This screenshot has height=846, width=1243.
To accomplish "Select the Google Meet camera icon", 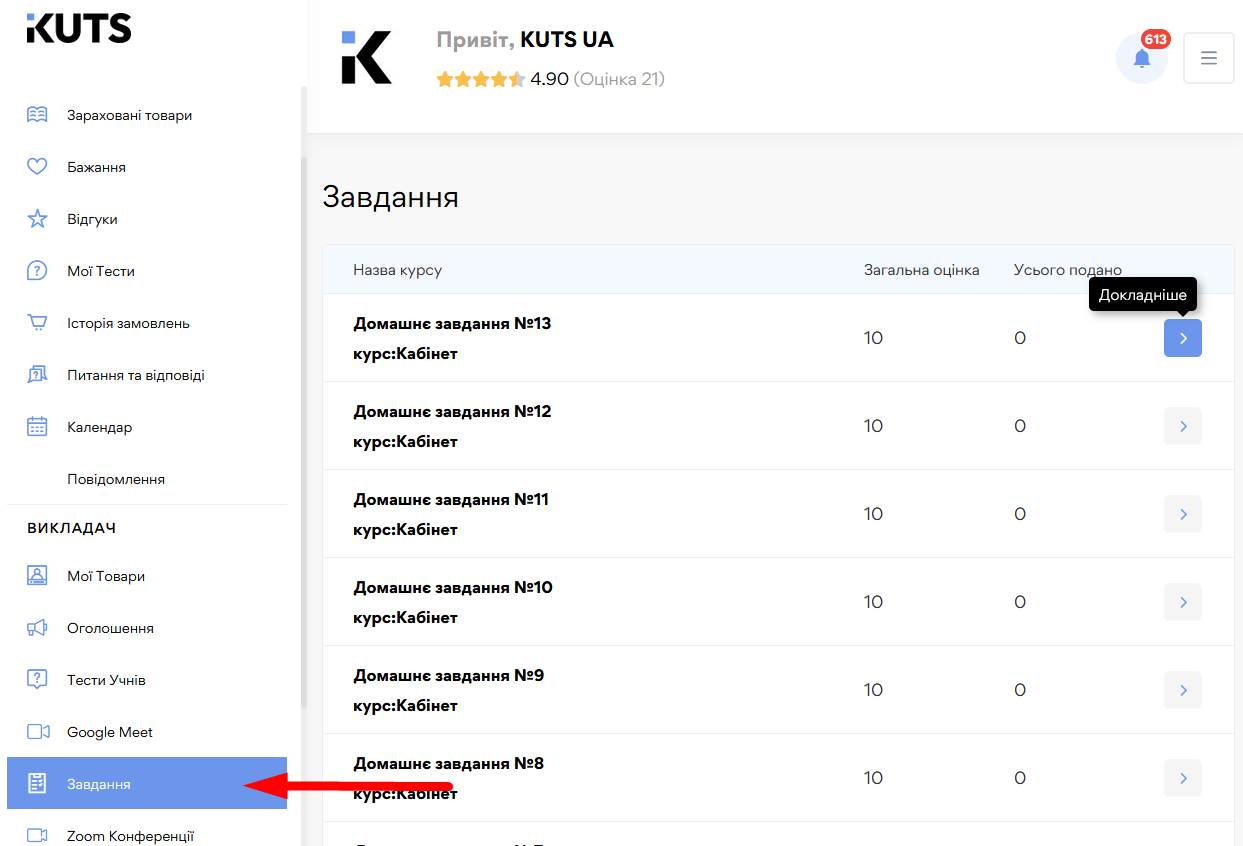I will click(x=37, y=731).
